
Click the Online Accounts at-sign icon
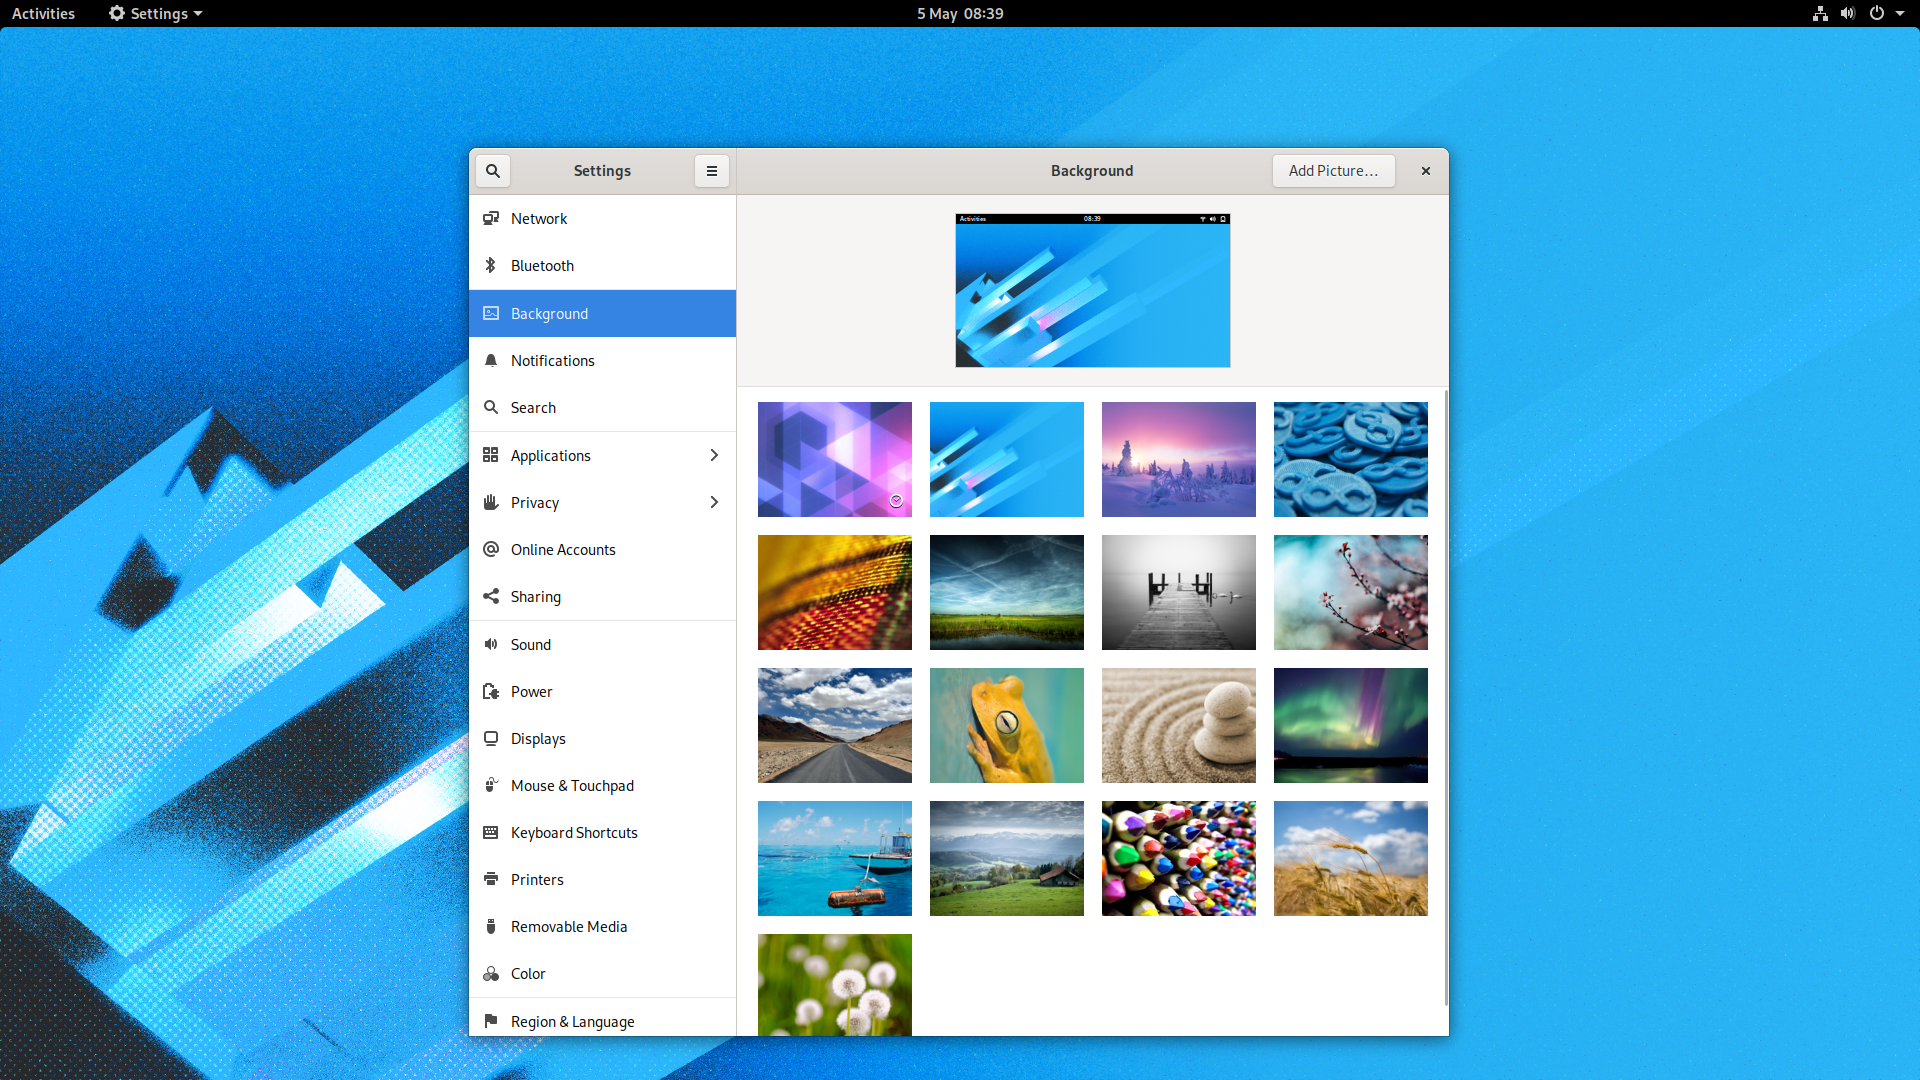491,550
